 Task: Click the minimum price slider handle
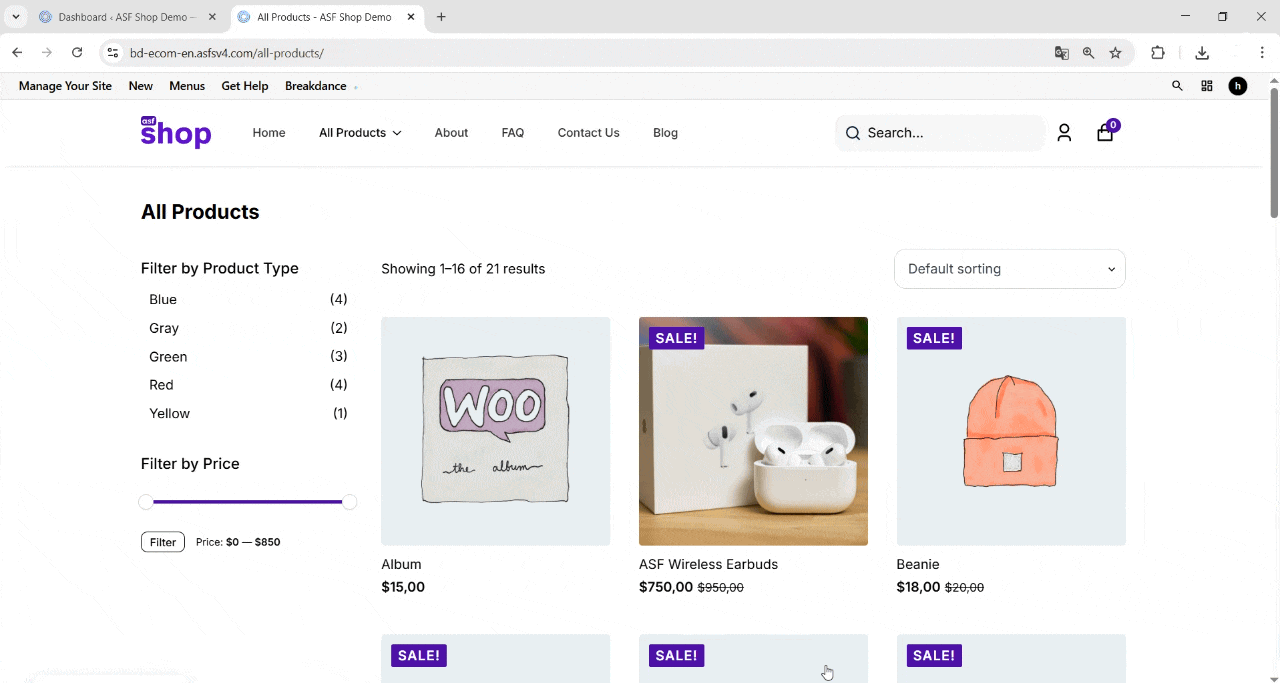[146, 502]
